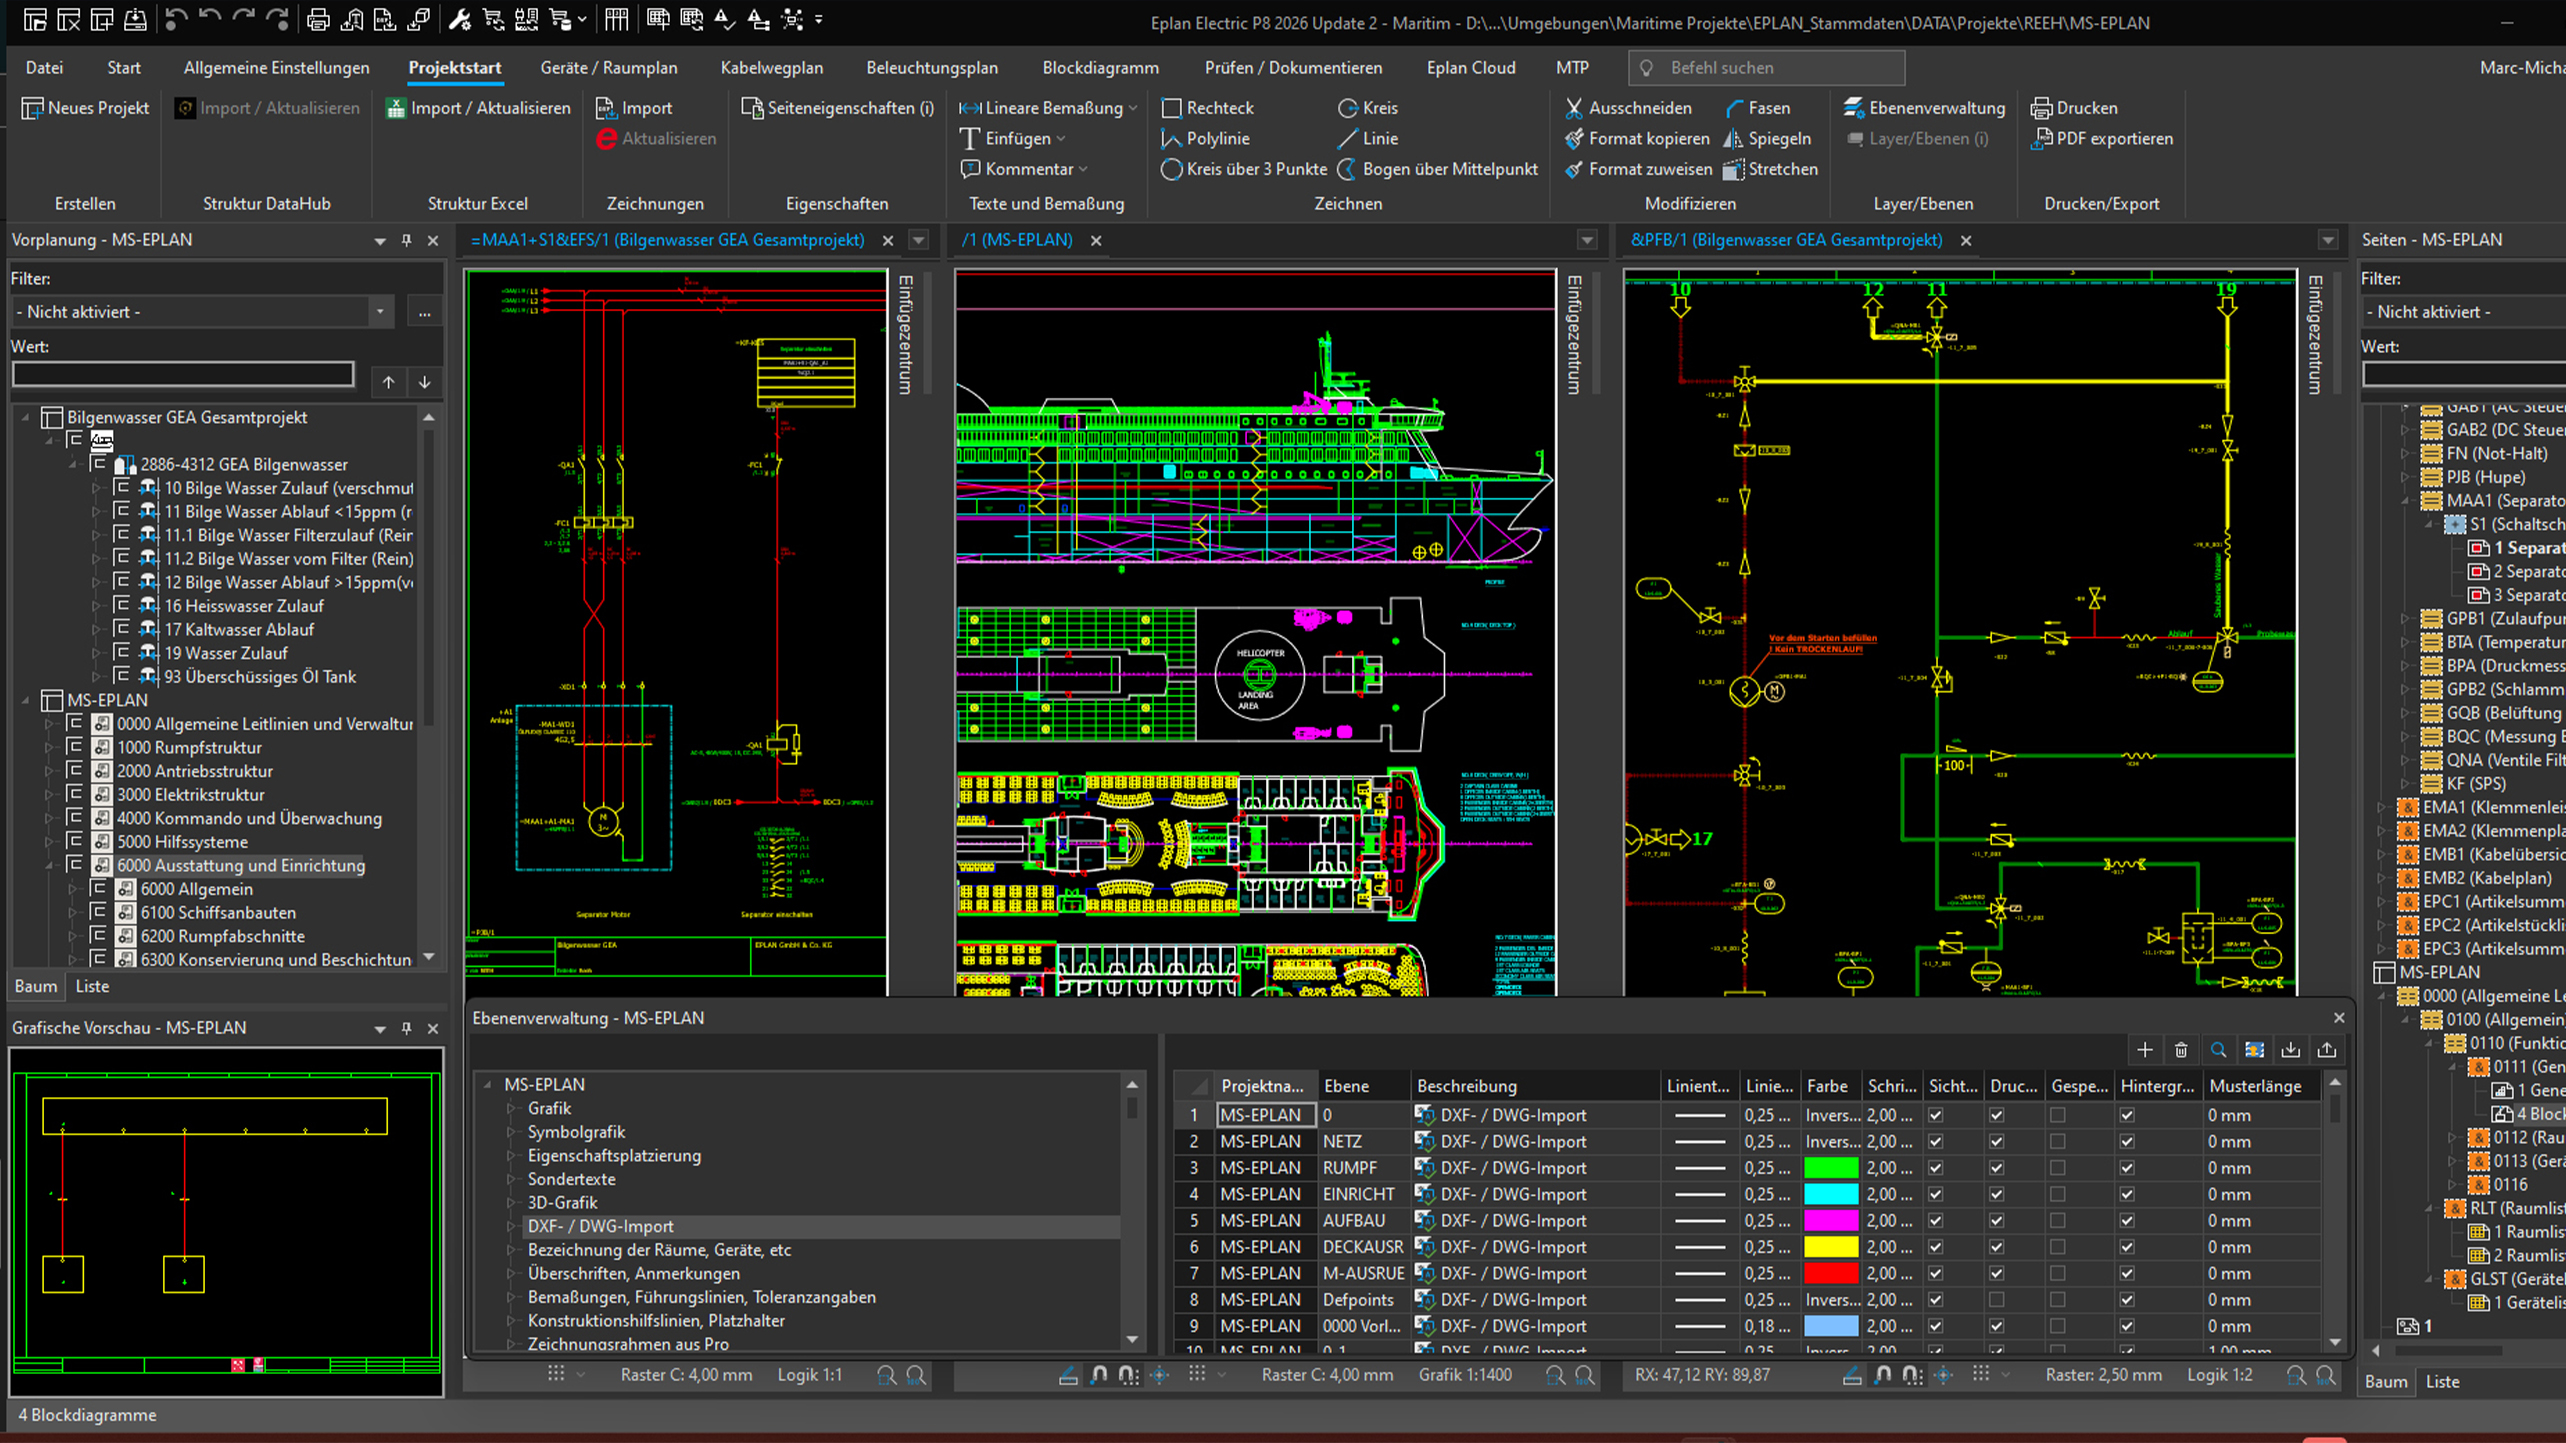Toggle Sichtbar checkbox for RUMPF layer

(x=1936, y=1168)
